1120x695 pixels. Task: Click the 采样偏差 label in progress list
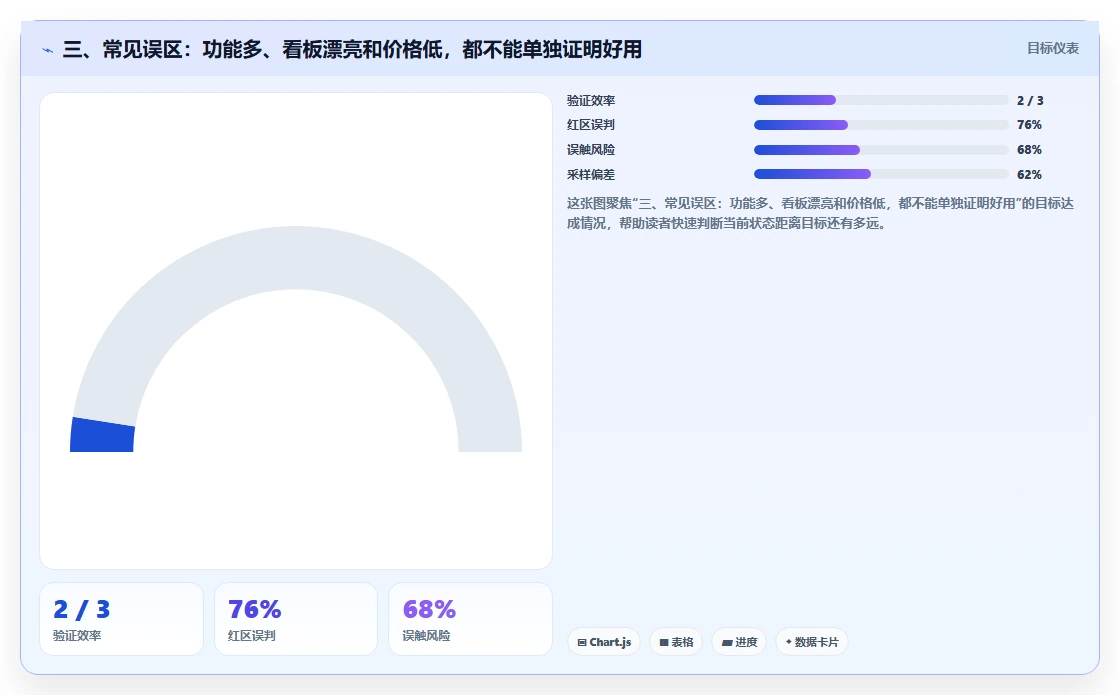[x=591, y=174]
